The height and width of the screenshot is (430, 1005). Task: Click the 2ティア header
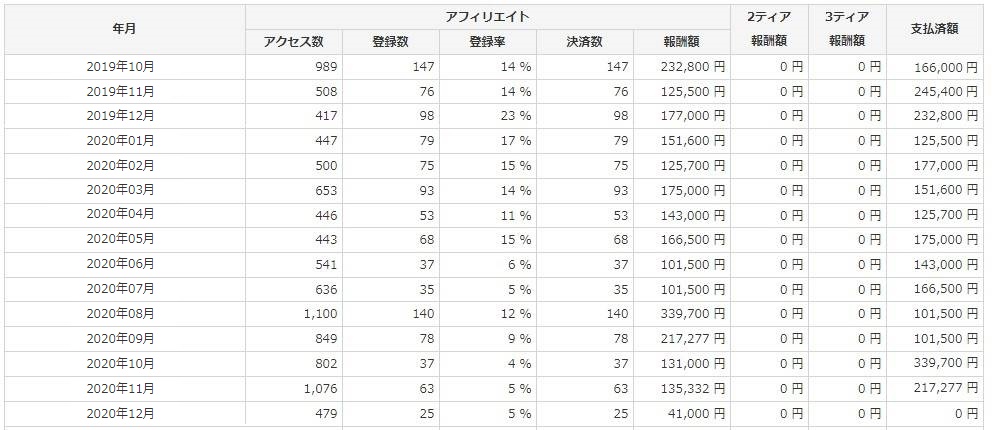[x=769, y=17]
